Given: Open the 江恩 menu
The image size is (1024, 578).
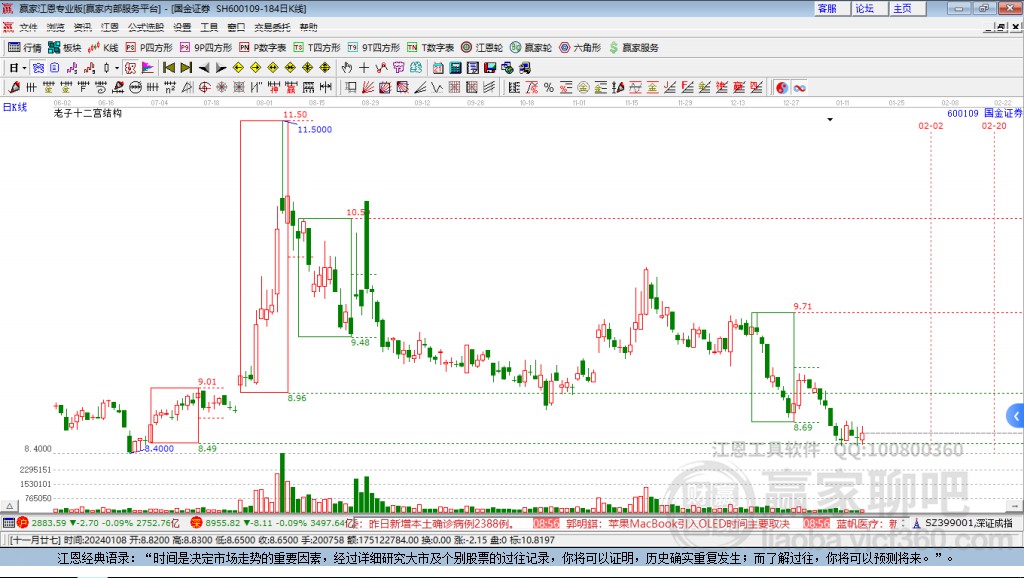Looking at the screenshot, I should point(110,27).
